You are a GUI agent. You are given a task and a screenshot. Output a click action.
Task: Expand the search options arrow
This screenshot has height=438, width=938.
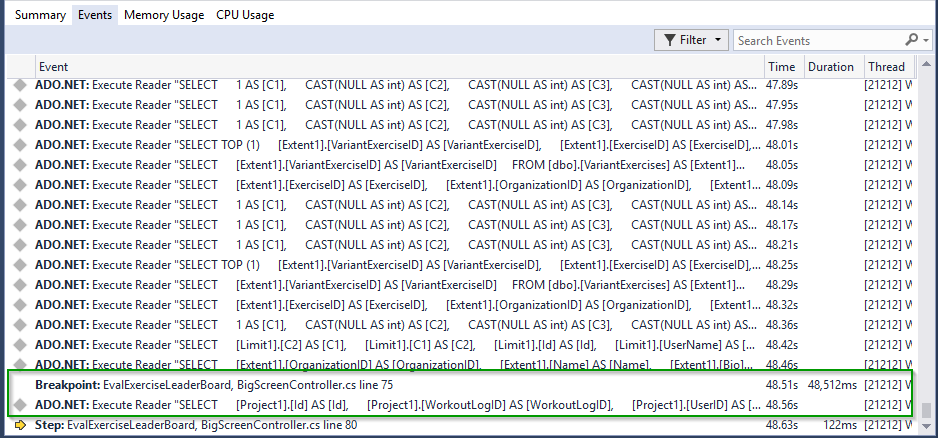(x=926, y=41)
